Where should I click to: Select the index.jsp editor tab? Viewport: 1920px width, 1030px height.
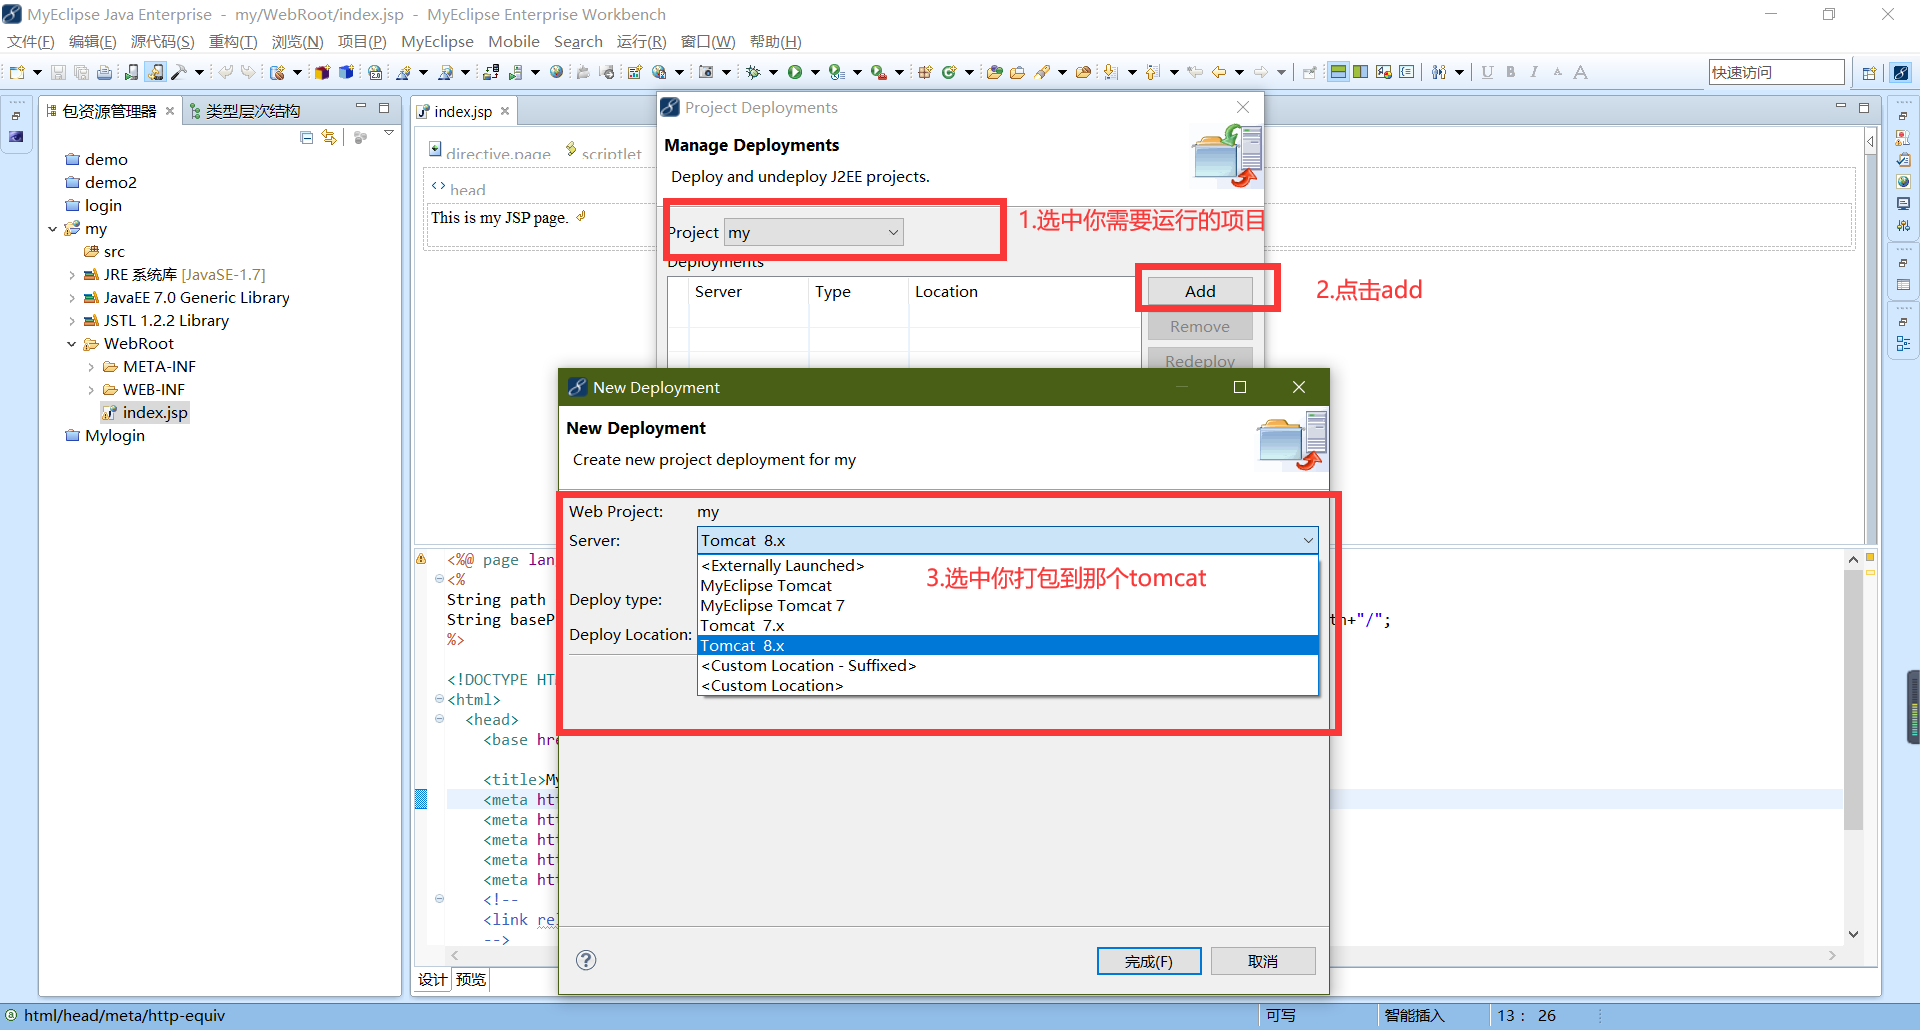coord(462,111)
